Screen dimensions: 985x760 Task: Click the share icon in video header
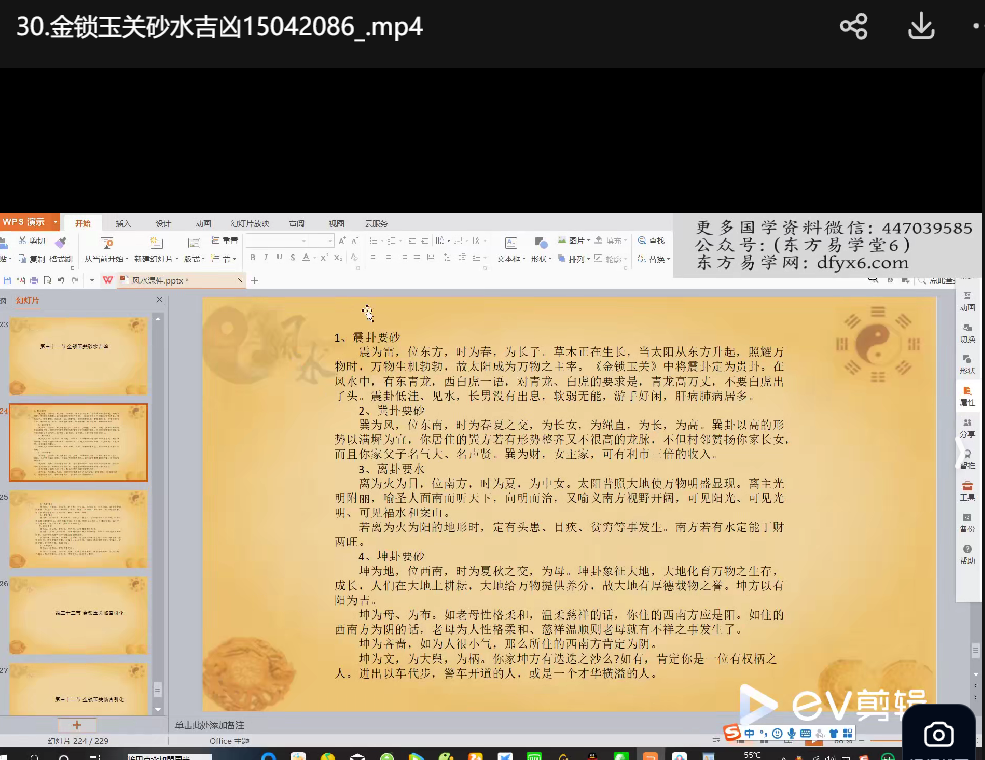[853, 27]
